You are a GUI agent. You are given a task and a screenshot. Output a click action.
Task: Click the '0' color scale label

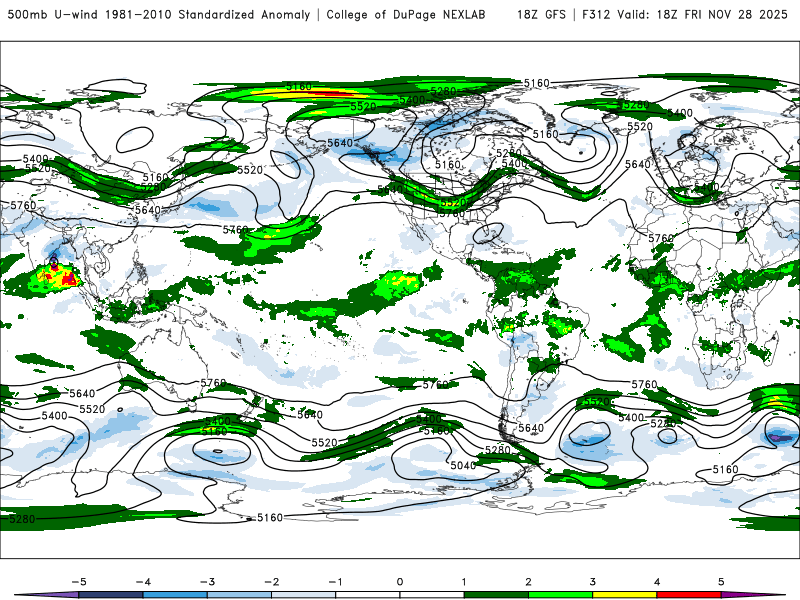tap(400, 582)
